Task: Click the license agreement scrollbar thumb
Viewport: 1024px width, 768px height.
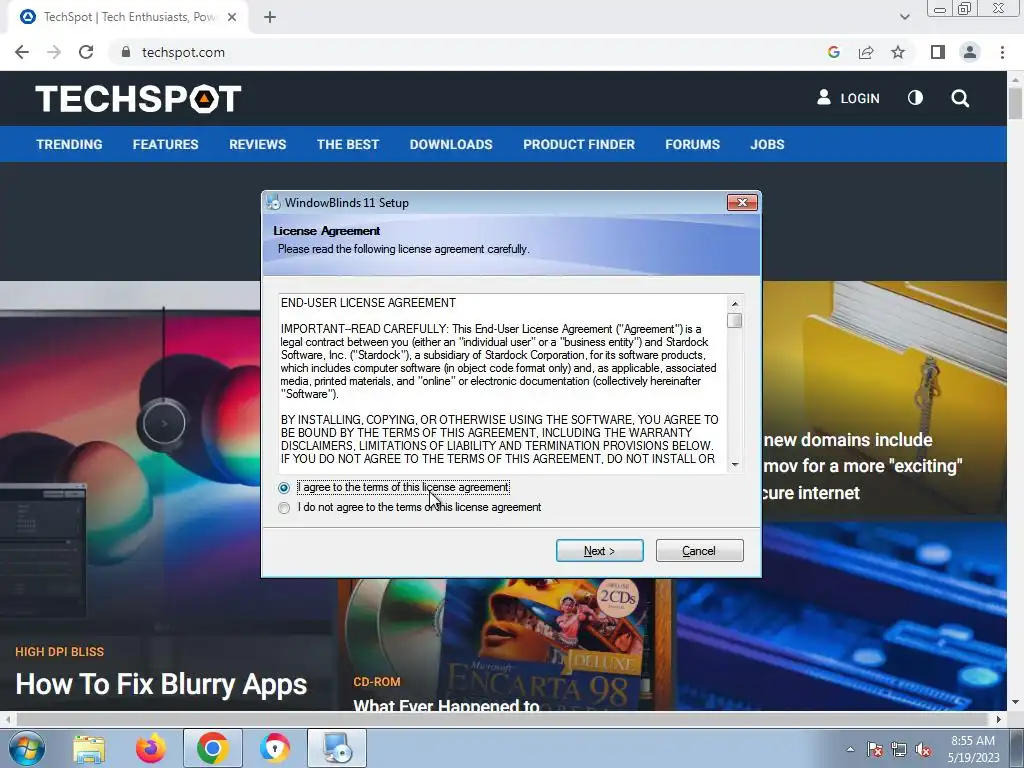Action: point(735,321)
